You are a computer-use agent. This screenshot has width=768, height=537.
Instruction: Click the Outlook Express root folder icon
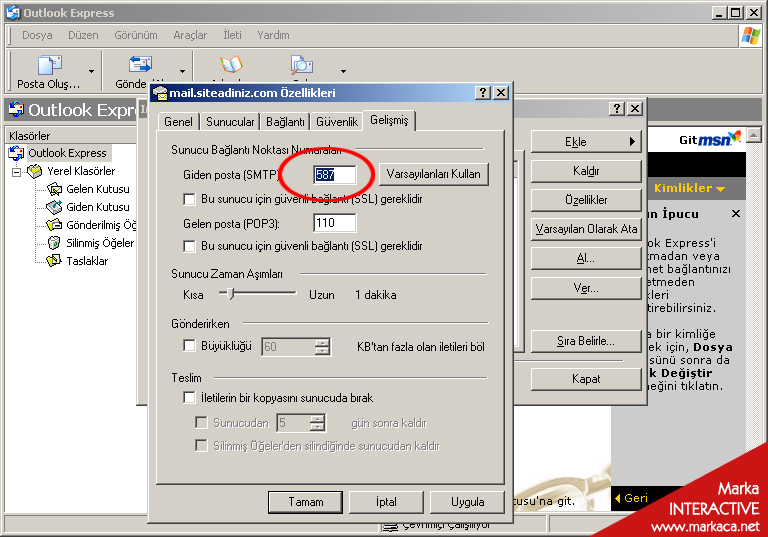click(16, 153)
